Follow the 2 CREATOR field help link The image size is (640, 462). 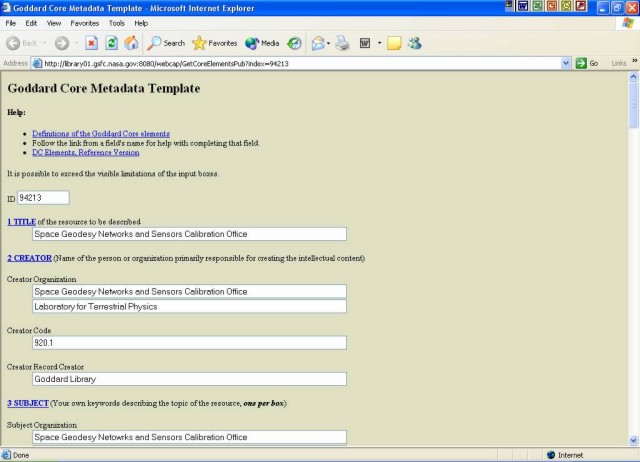[x=29, y=258]
